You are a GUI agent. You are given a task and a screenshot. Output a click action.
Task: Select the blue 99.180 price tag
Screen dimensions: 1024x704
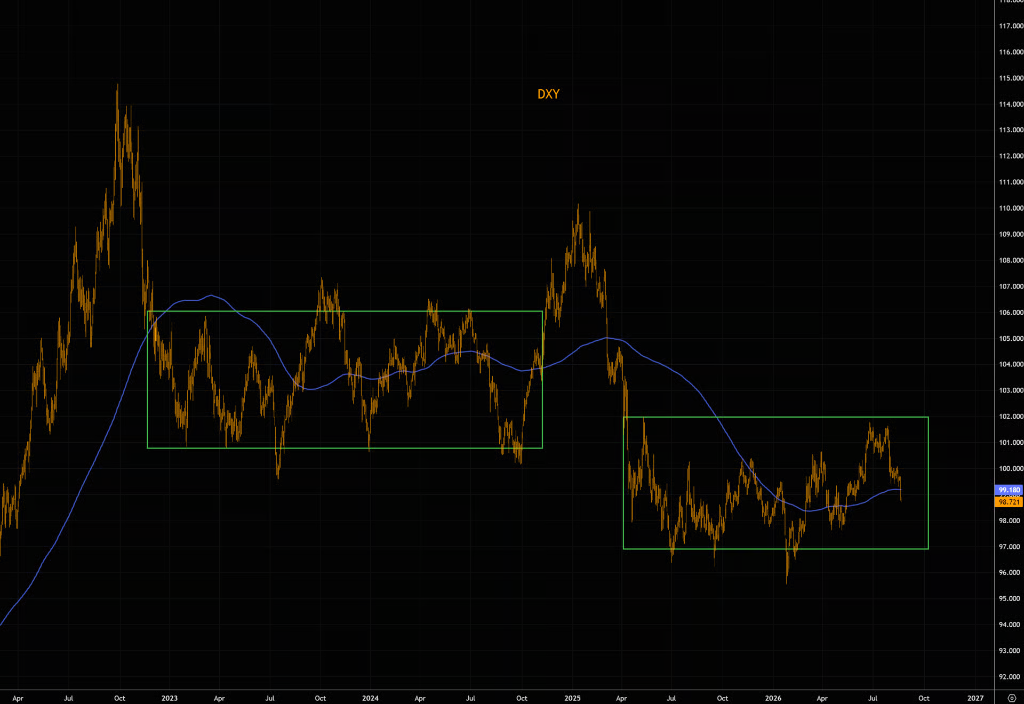[1009, 490]
